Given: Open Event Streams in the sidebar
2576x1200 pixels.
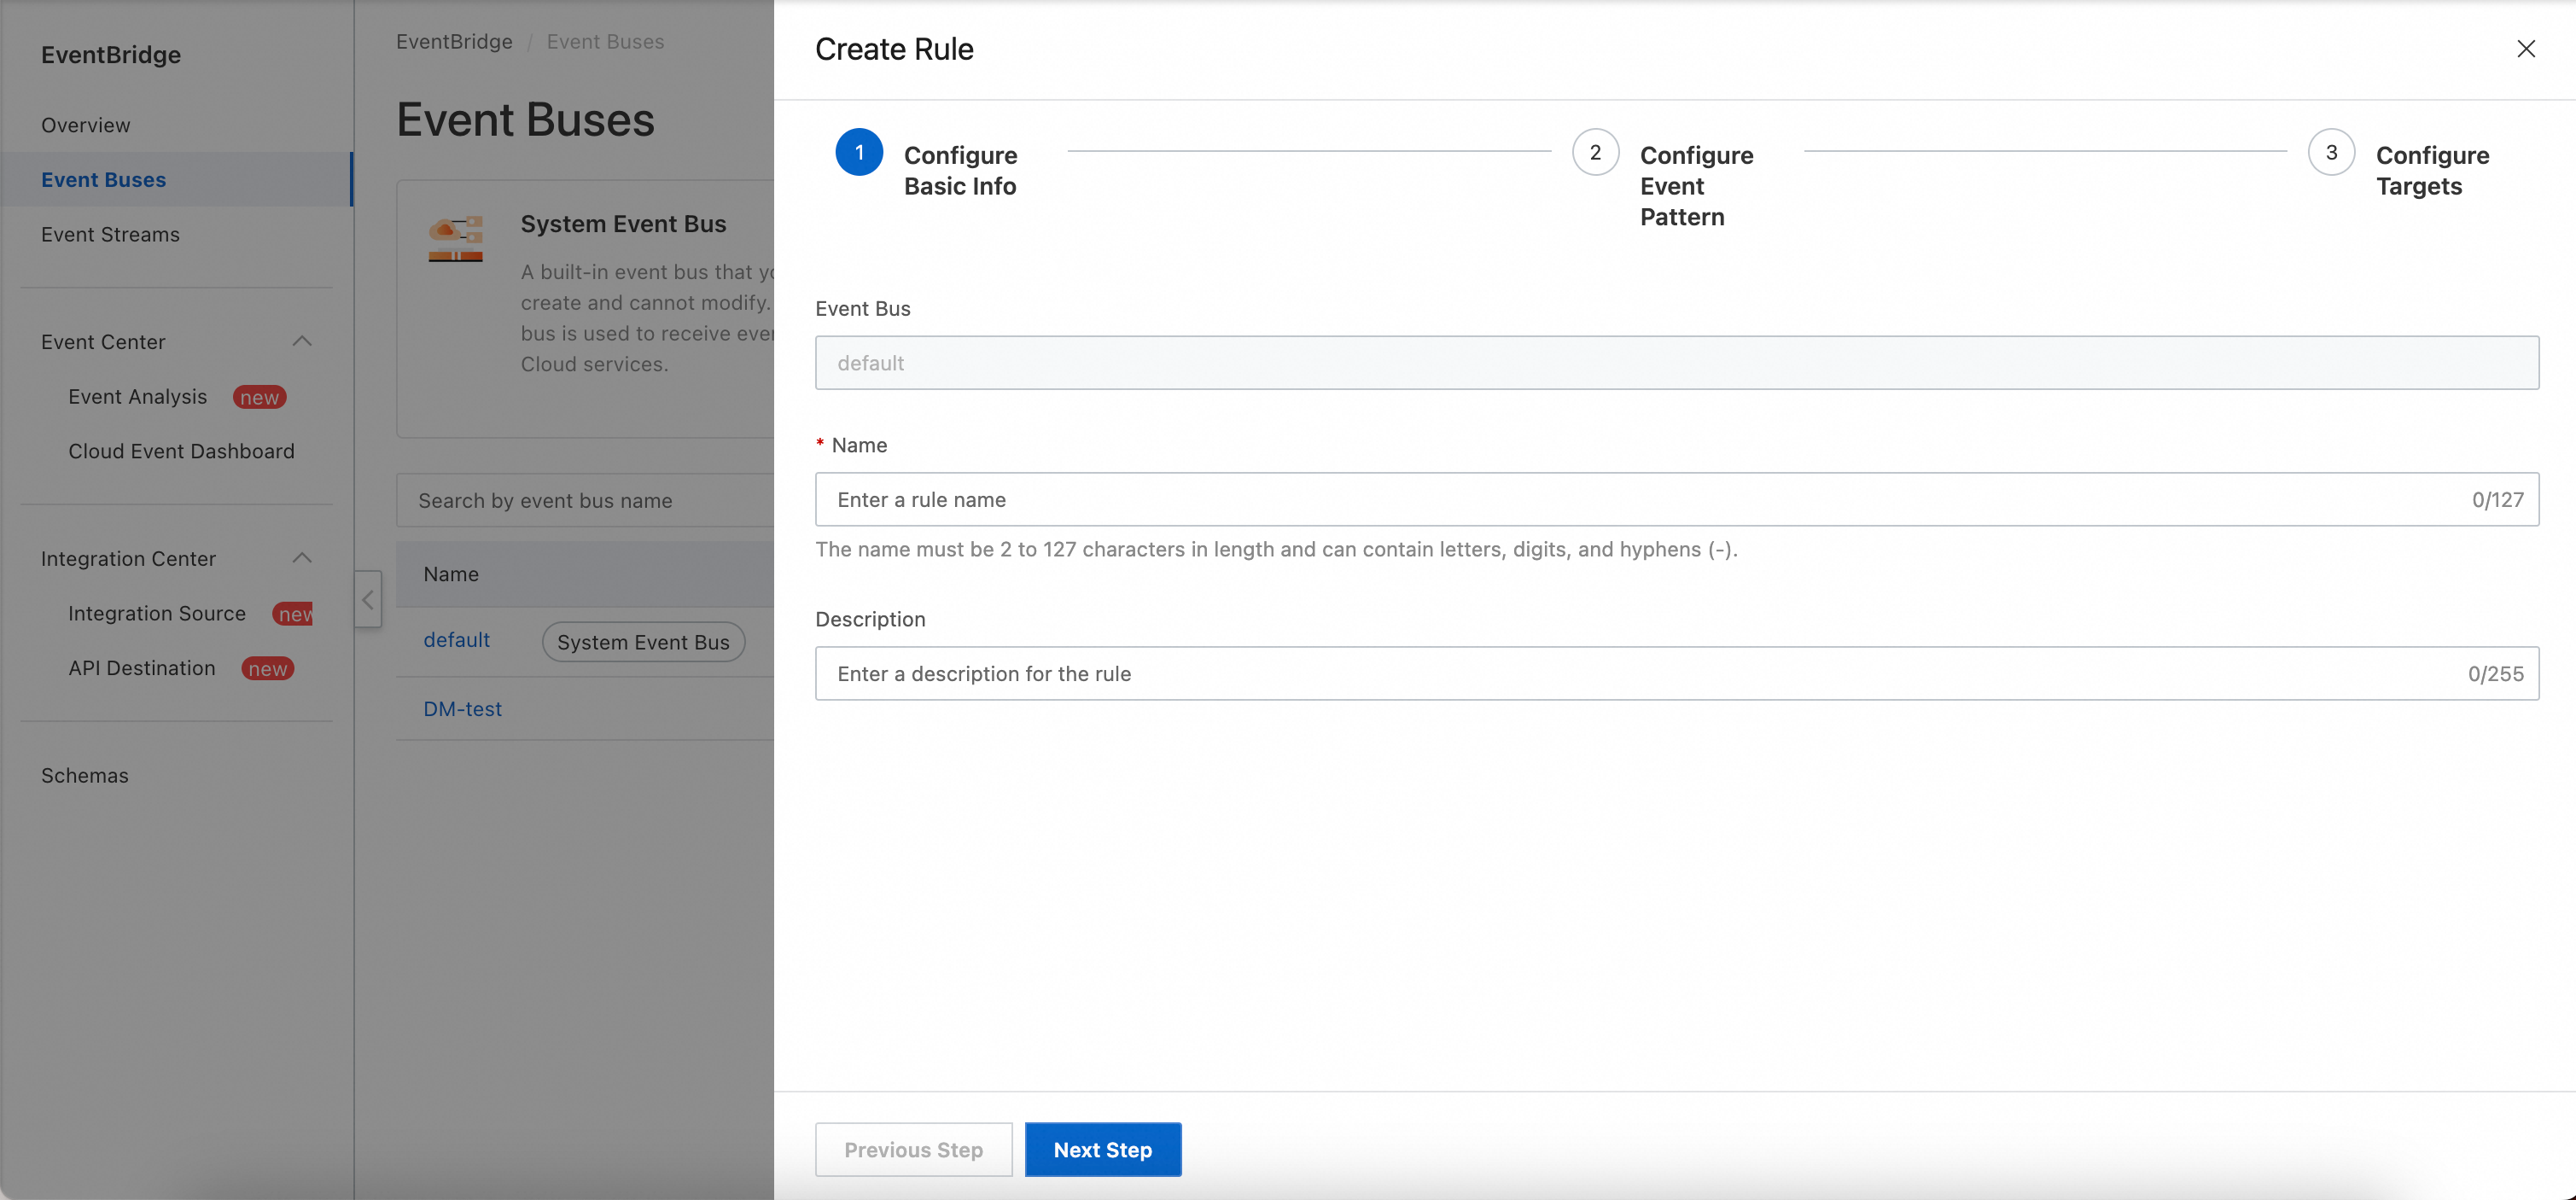Looking at the screenshot, I should 110,234.
